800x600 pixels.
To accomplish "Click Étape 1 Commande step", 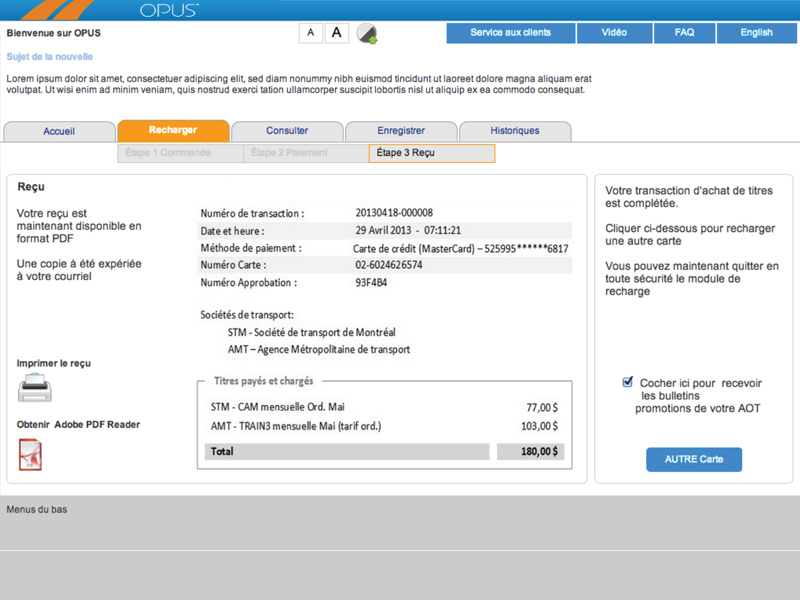I will [x=180, y=153].
